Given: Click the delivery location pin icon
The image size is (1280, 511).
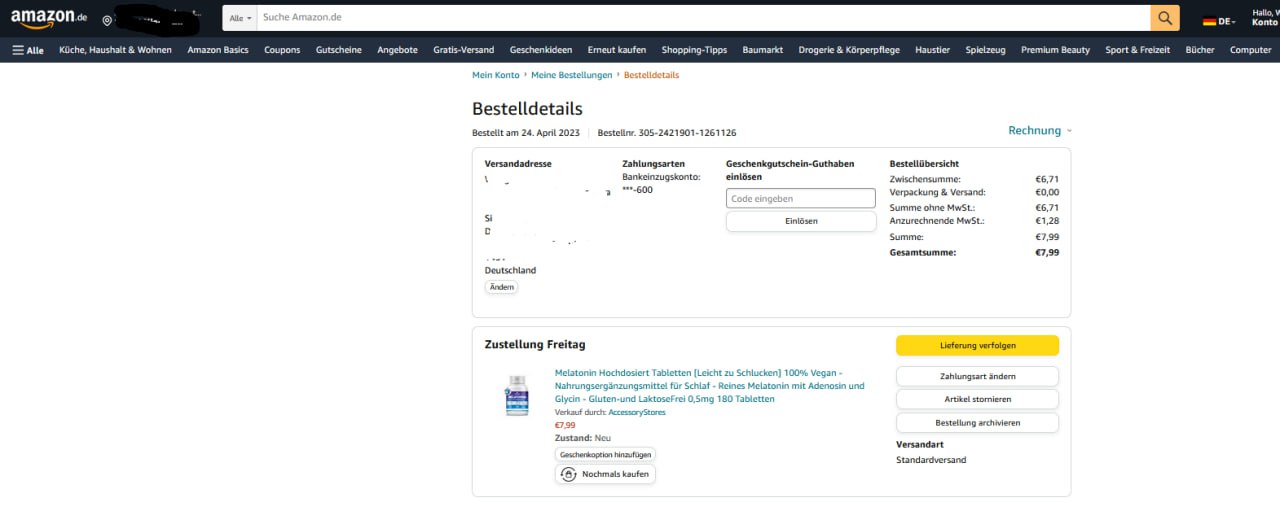Looking at the screenshot, I should (x=107, y=19).
